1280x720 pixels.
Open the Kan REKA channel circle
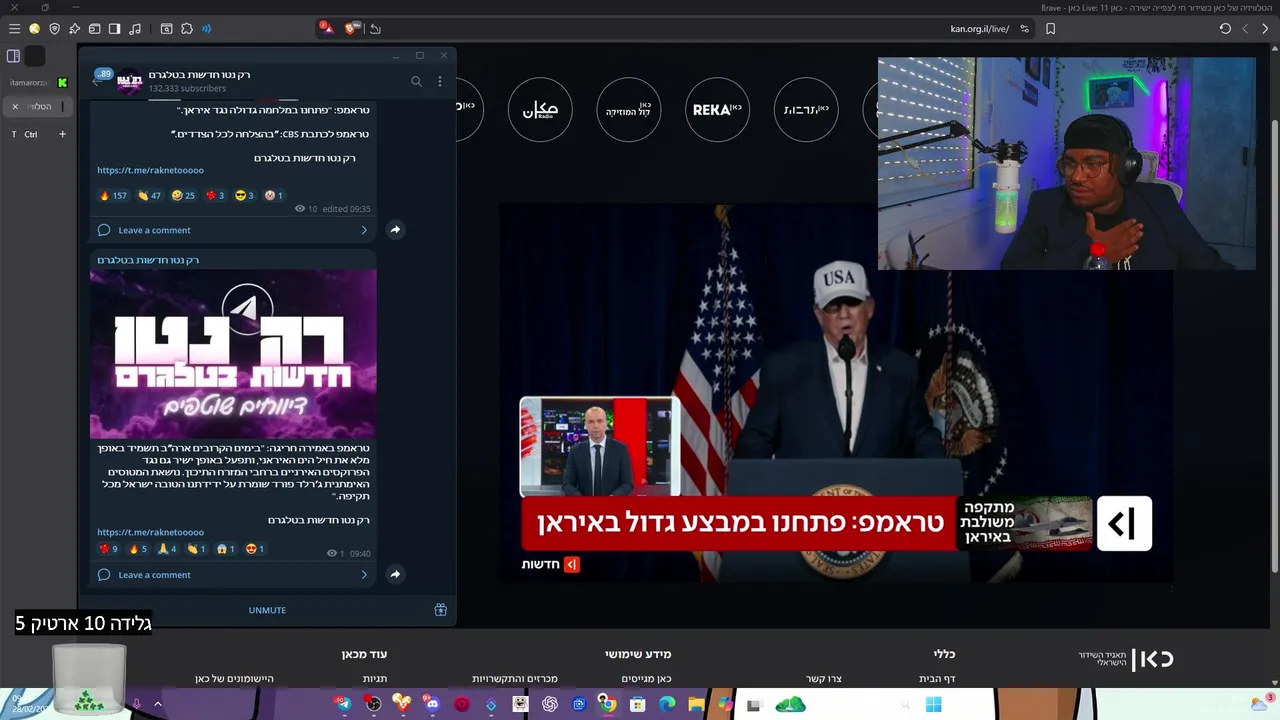717,109
